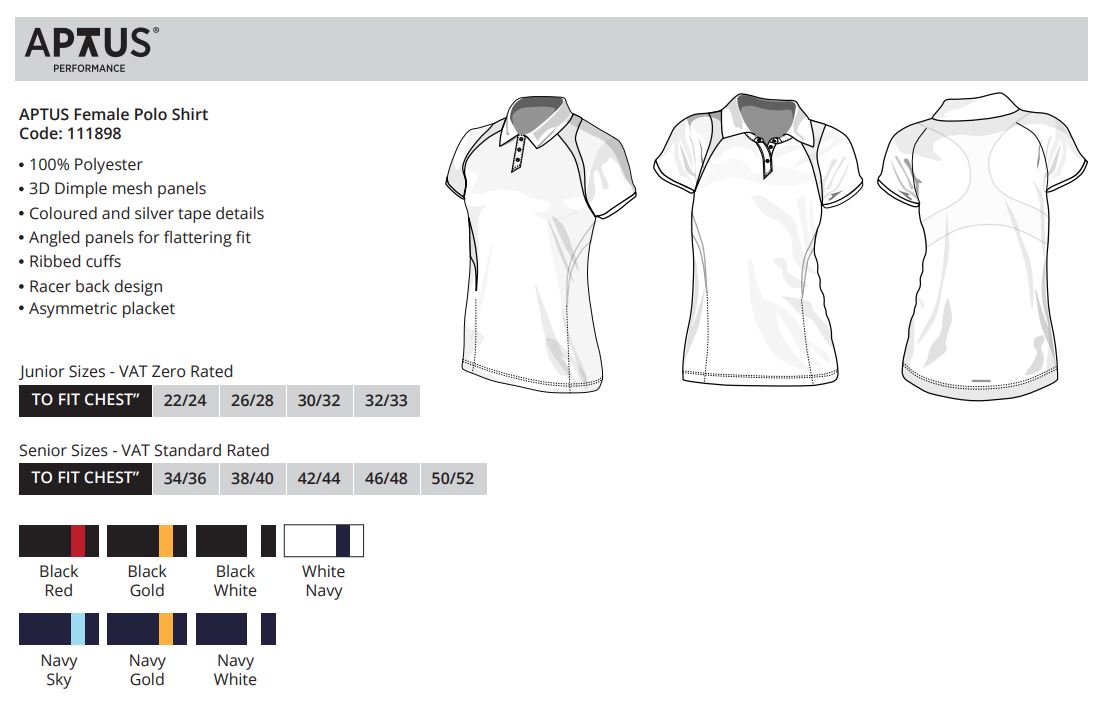Click the APTUS Performance logo
Screen dimensions: 1109x728
pyautogui.click(x=91, y=50)
